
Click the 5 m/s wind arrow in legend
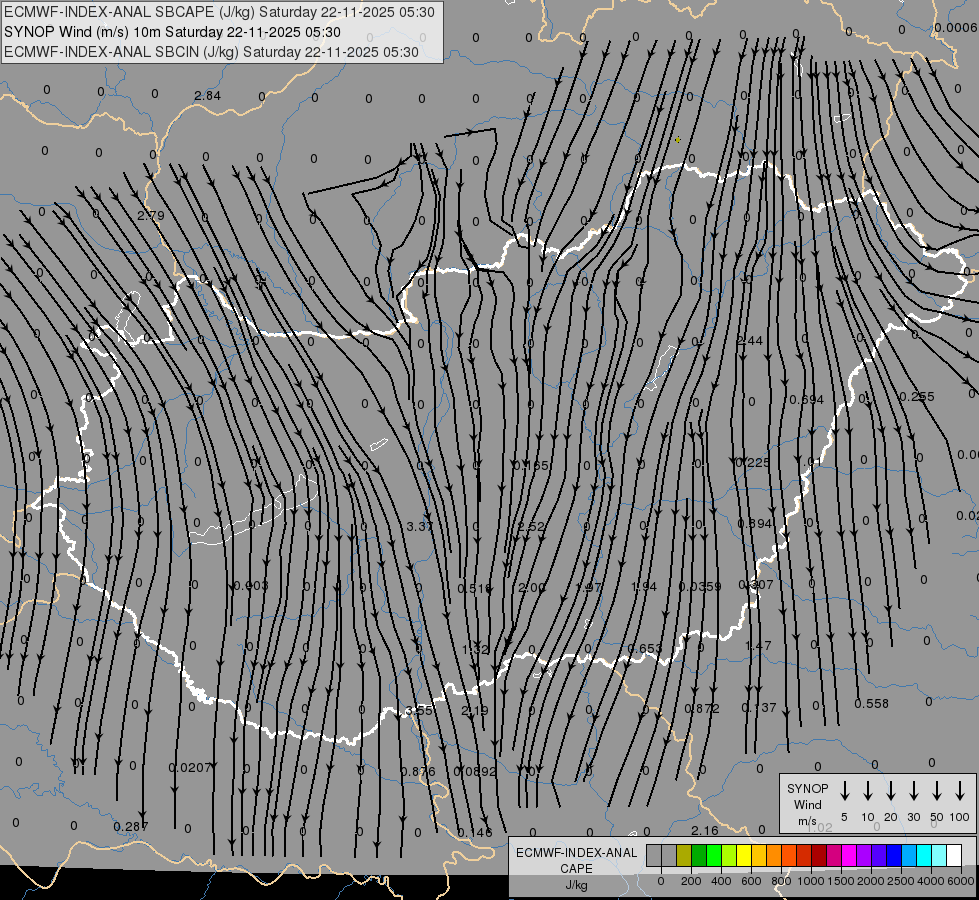[845, 791]
